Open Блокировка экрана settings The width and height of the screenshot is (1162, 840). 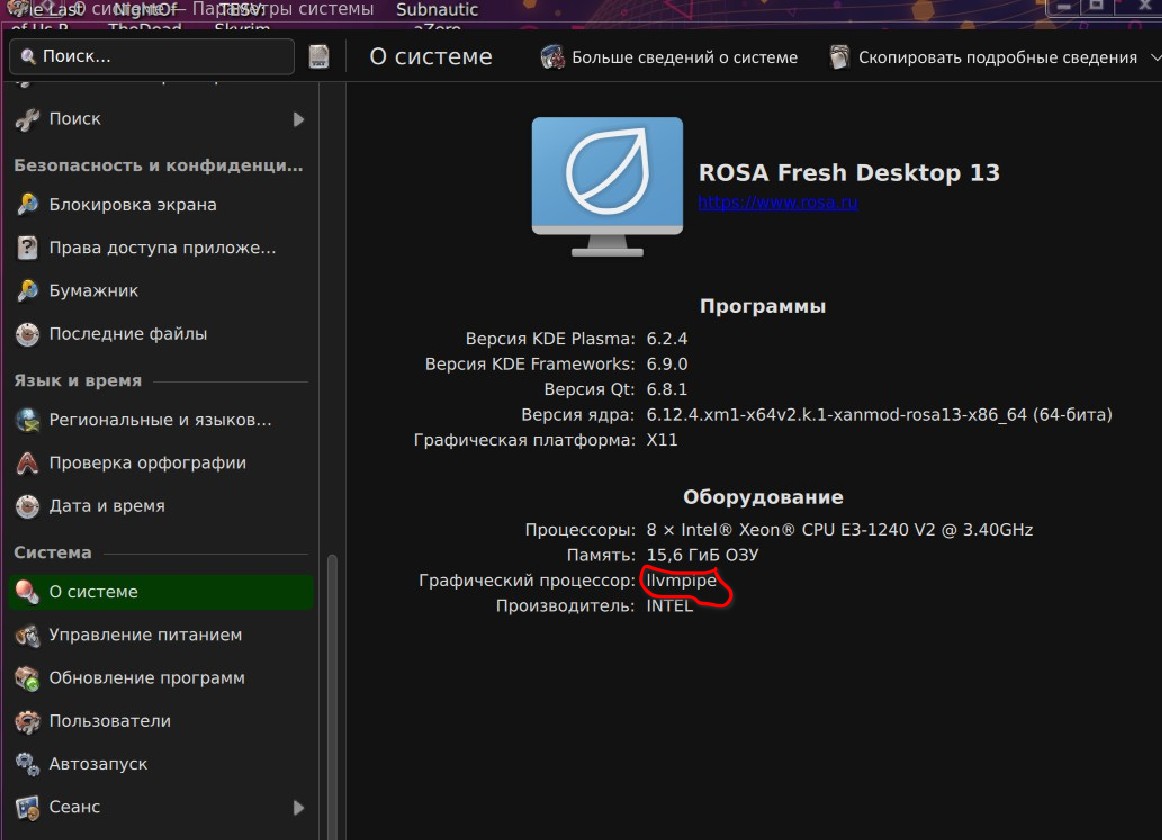tap(161, 205)
